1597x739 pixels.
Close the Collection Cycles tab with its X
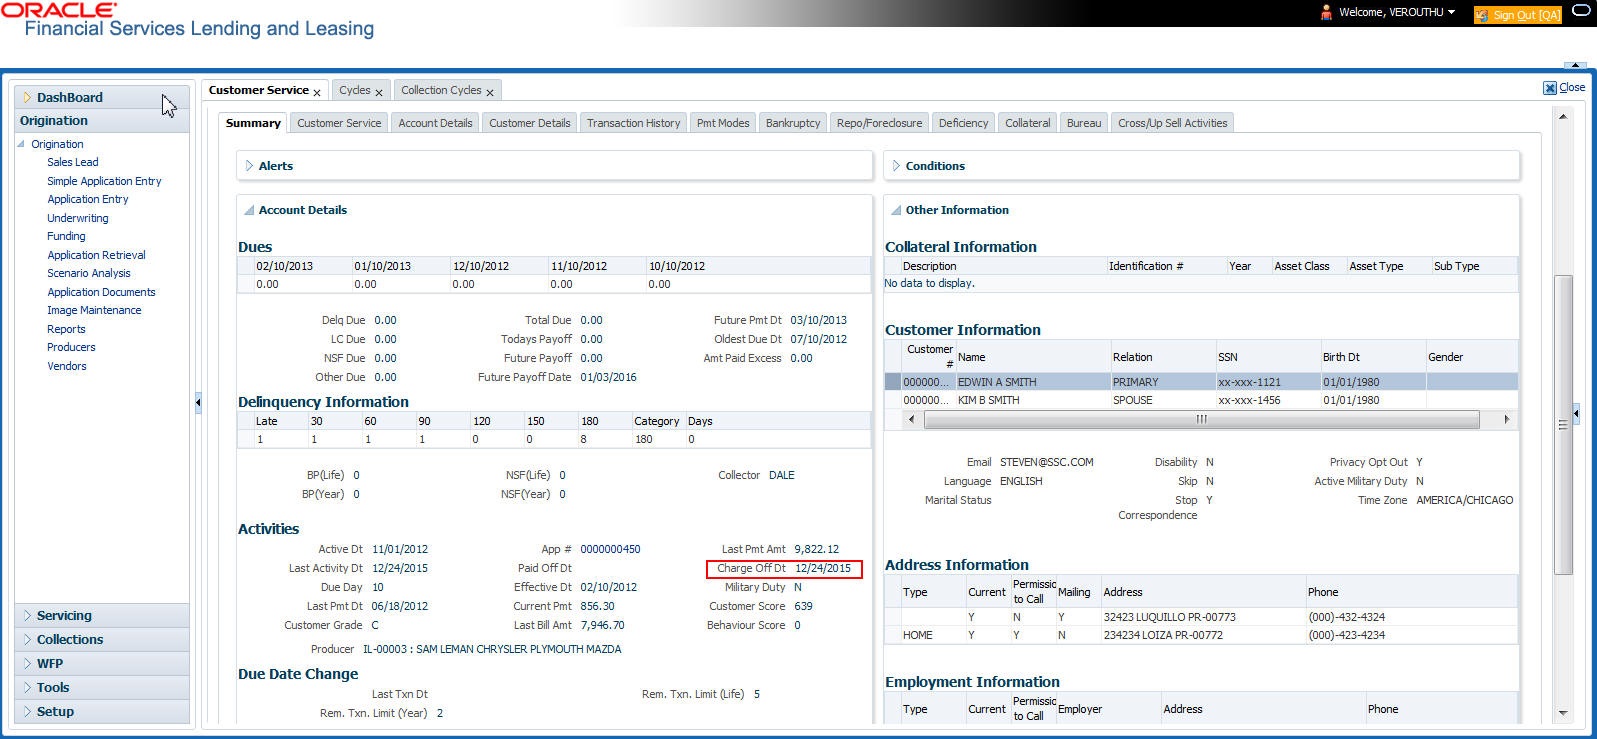(490, 92)
